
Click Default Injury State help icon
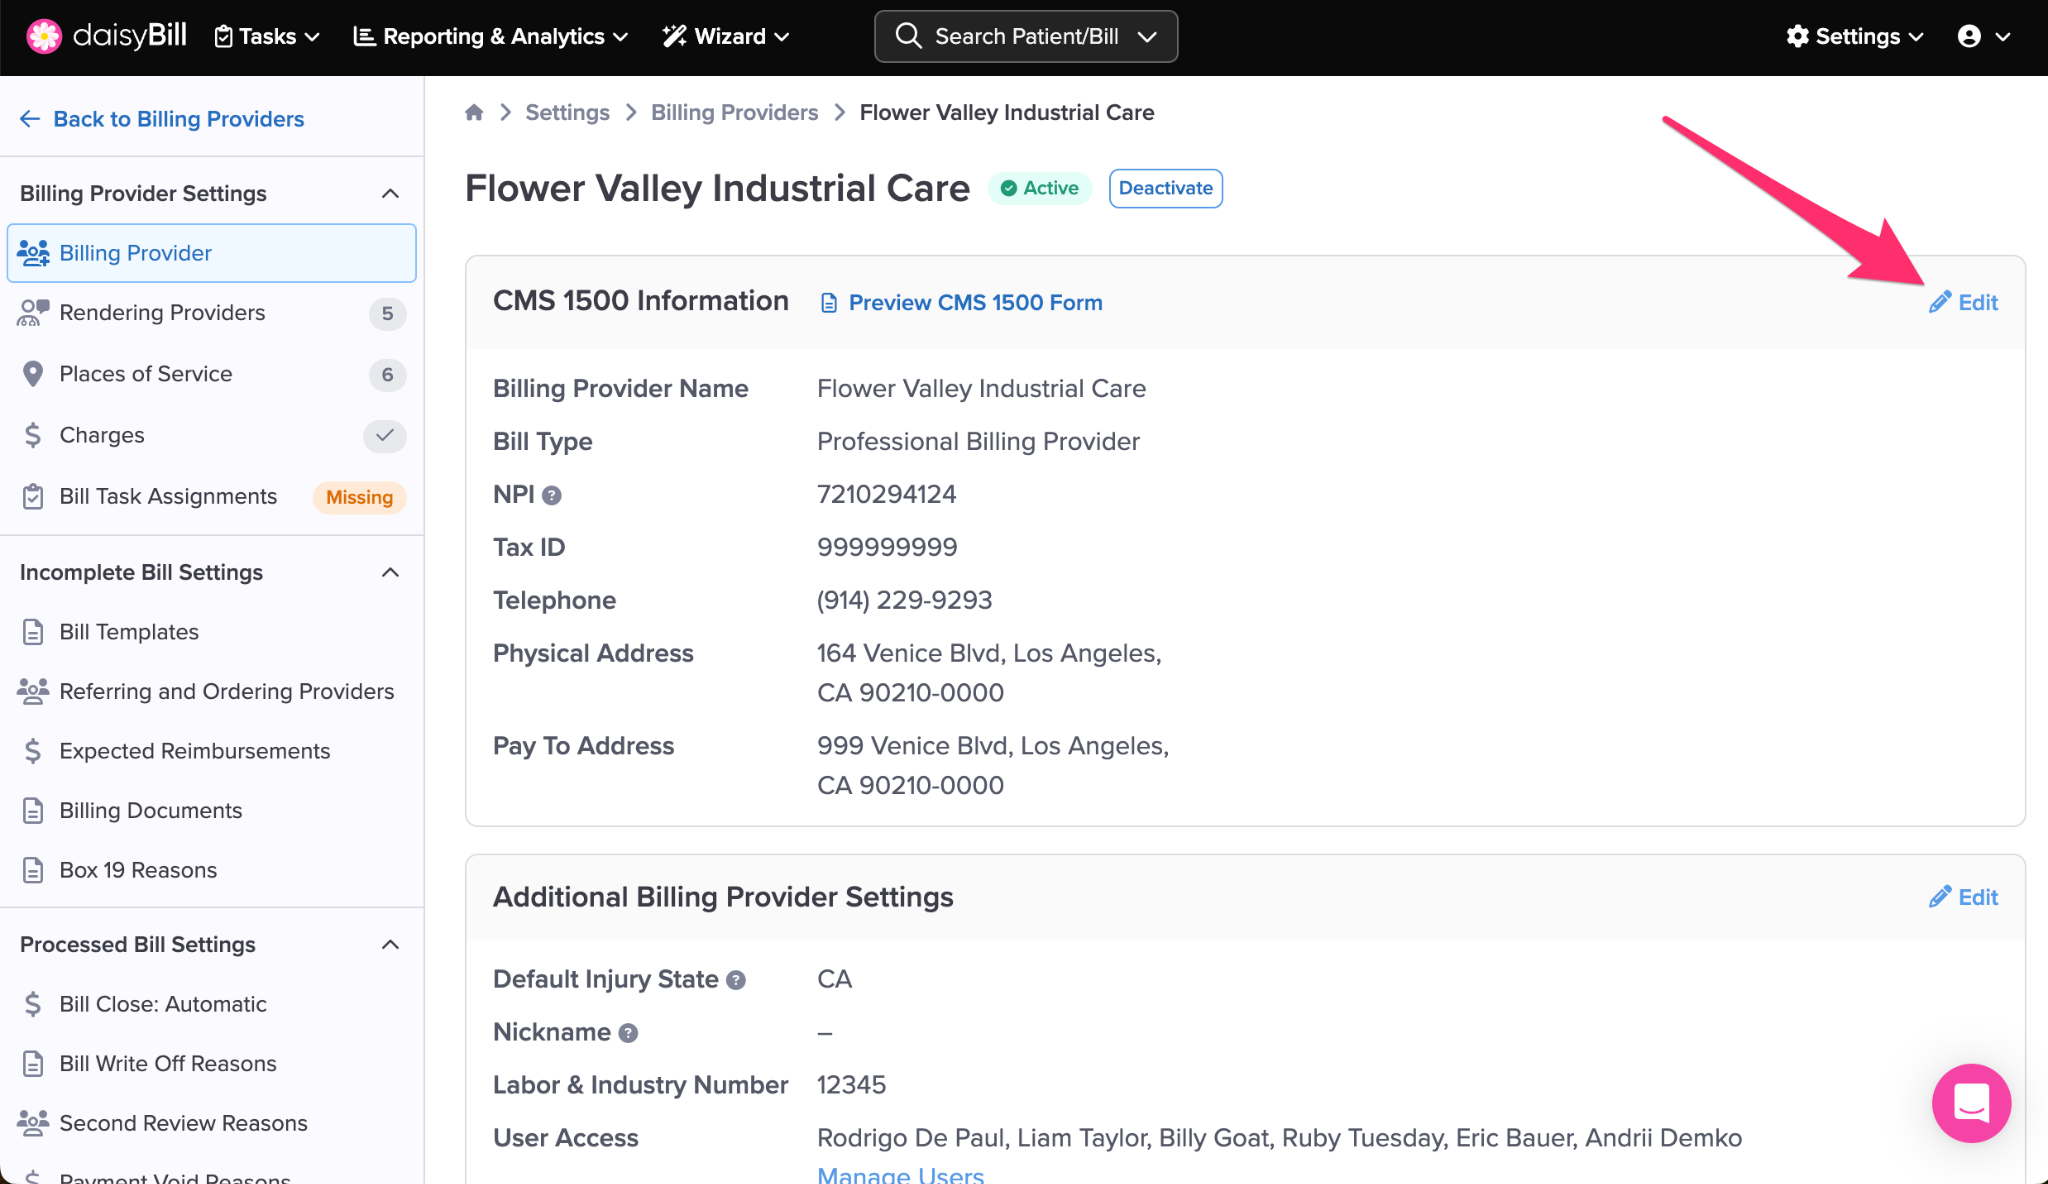tap(736, 980)
